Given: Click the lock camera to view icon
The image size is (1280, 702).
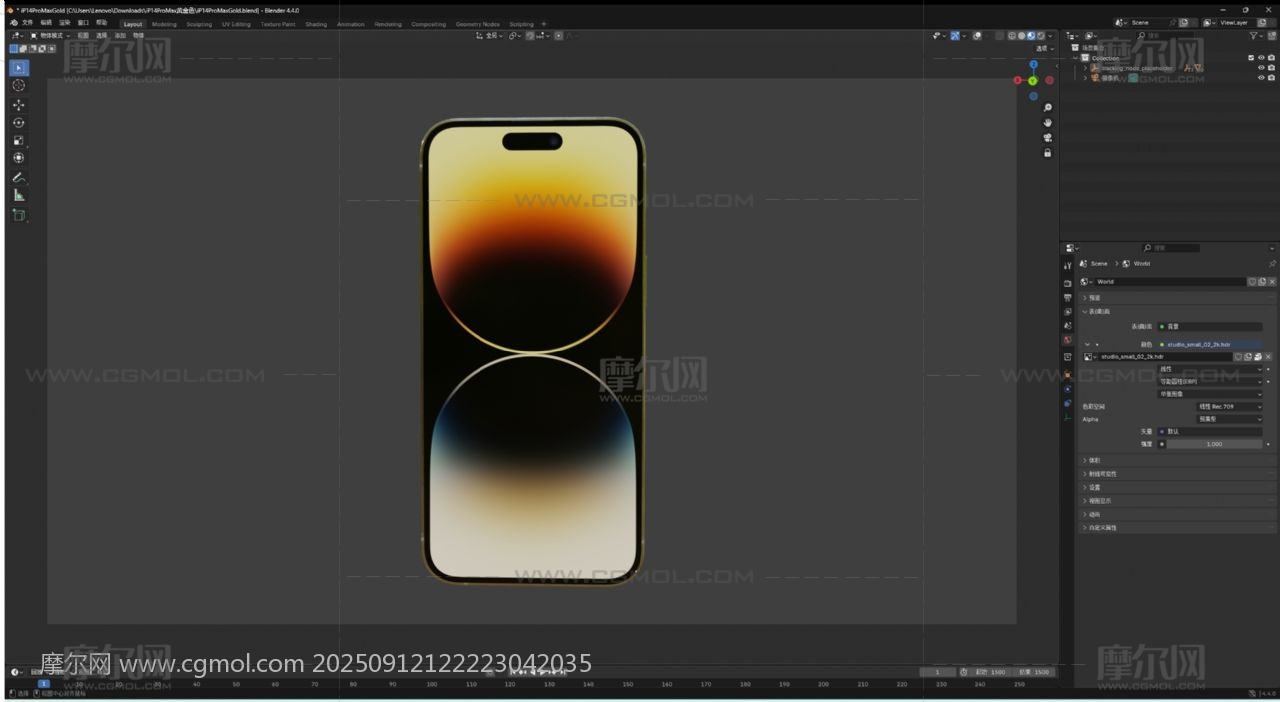Looking at the screenshot, I should click(x=1048, y=153).
